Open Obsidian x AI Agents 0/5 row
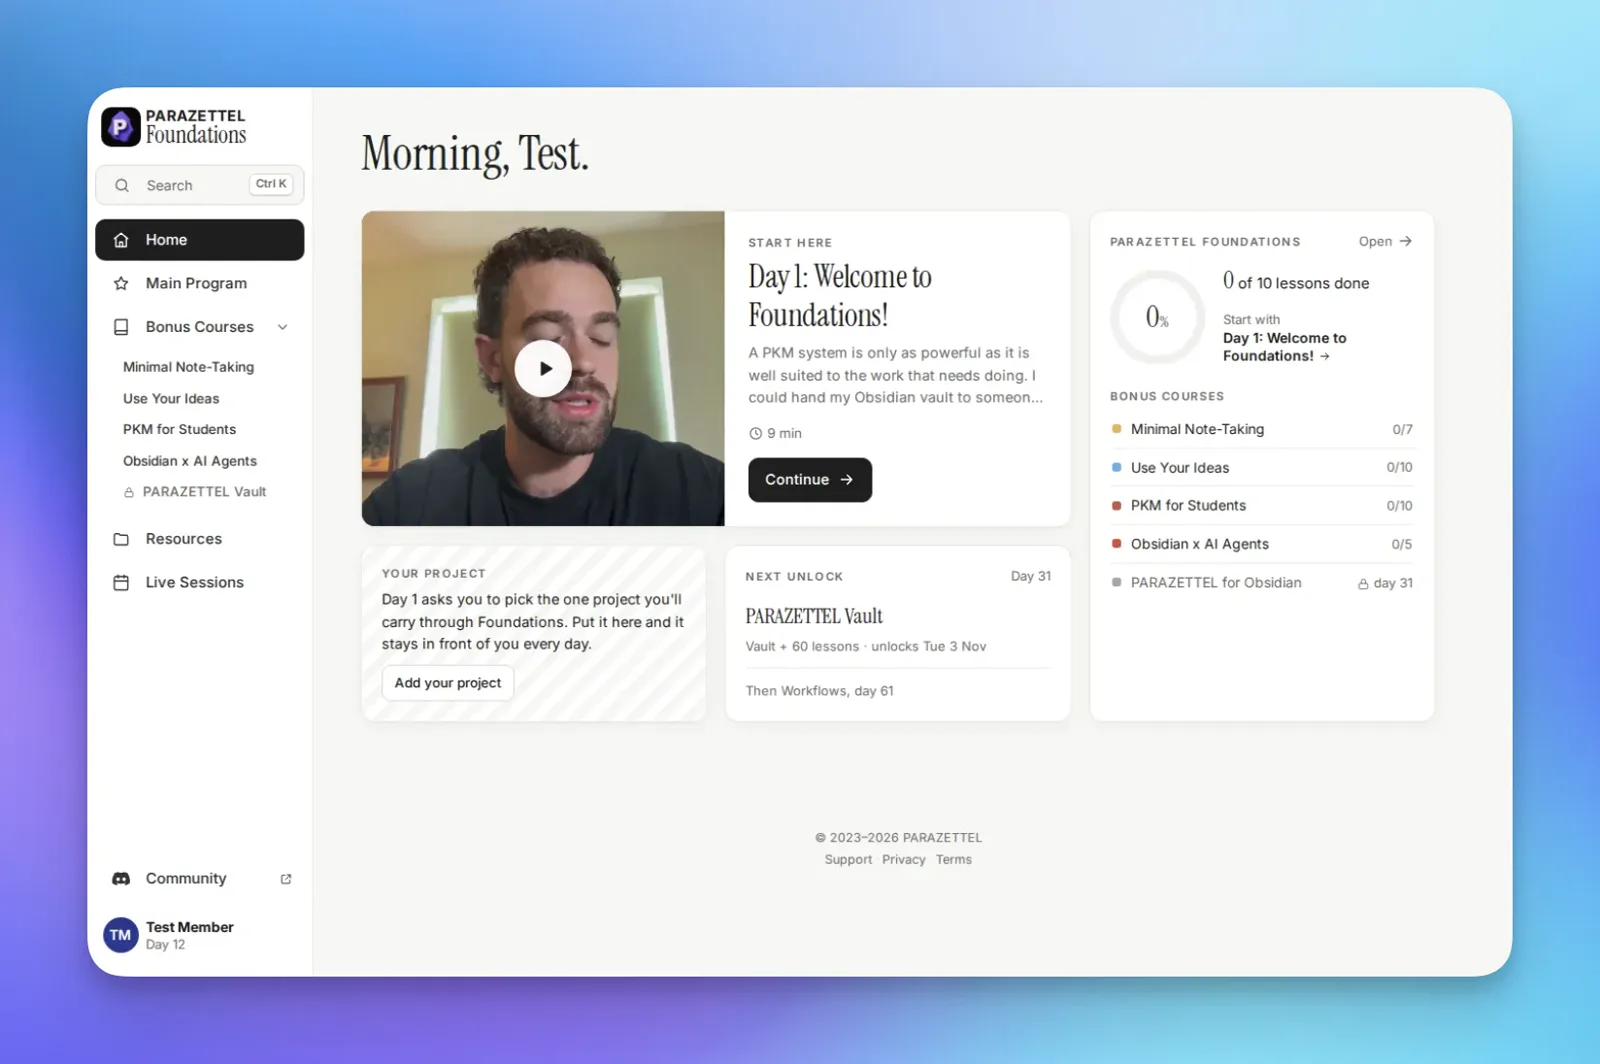The width and height of the screenshot is (1600, 1064). tap(1262, 544)
